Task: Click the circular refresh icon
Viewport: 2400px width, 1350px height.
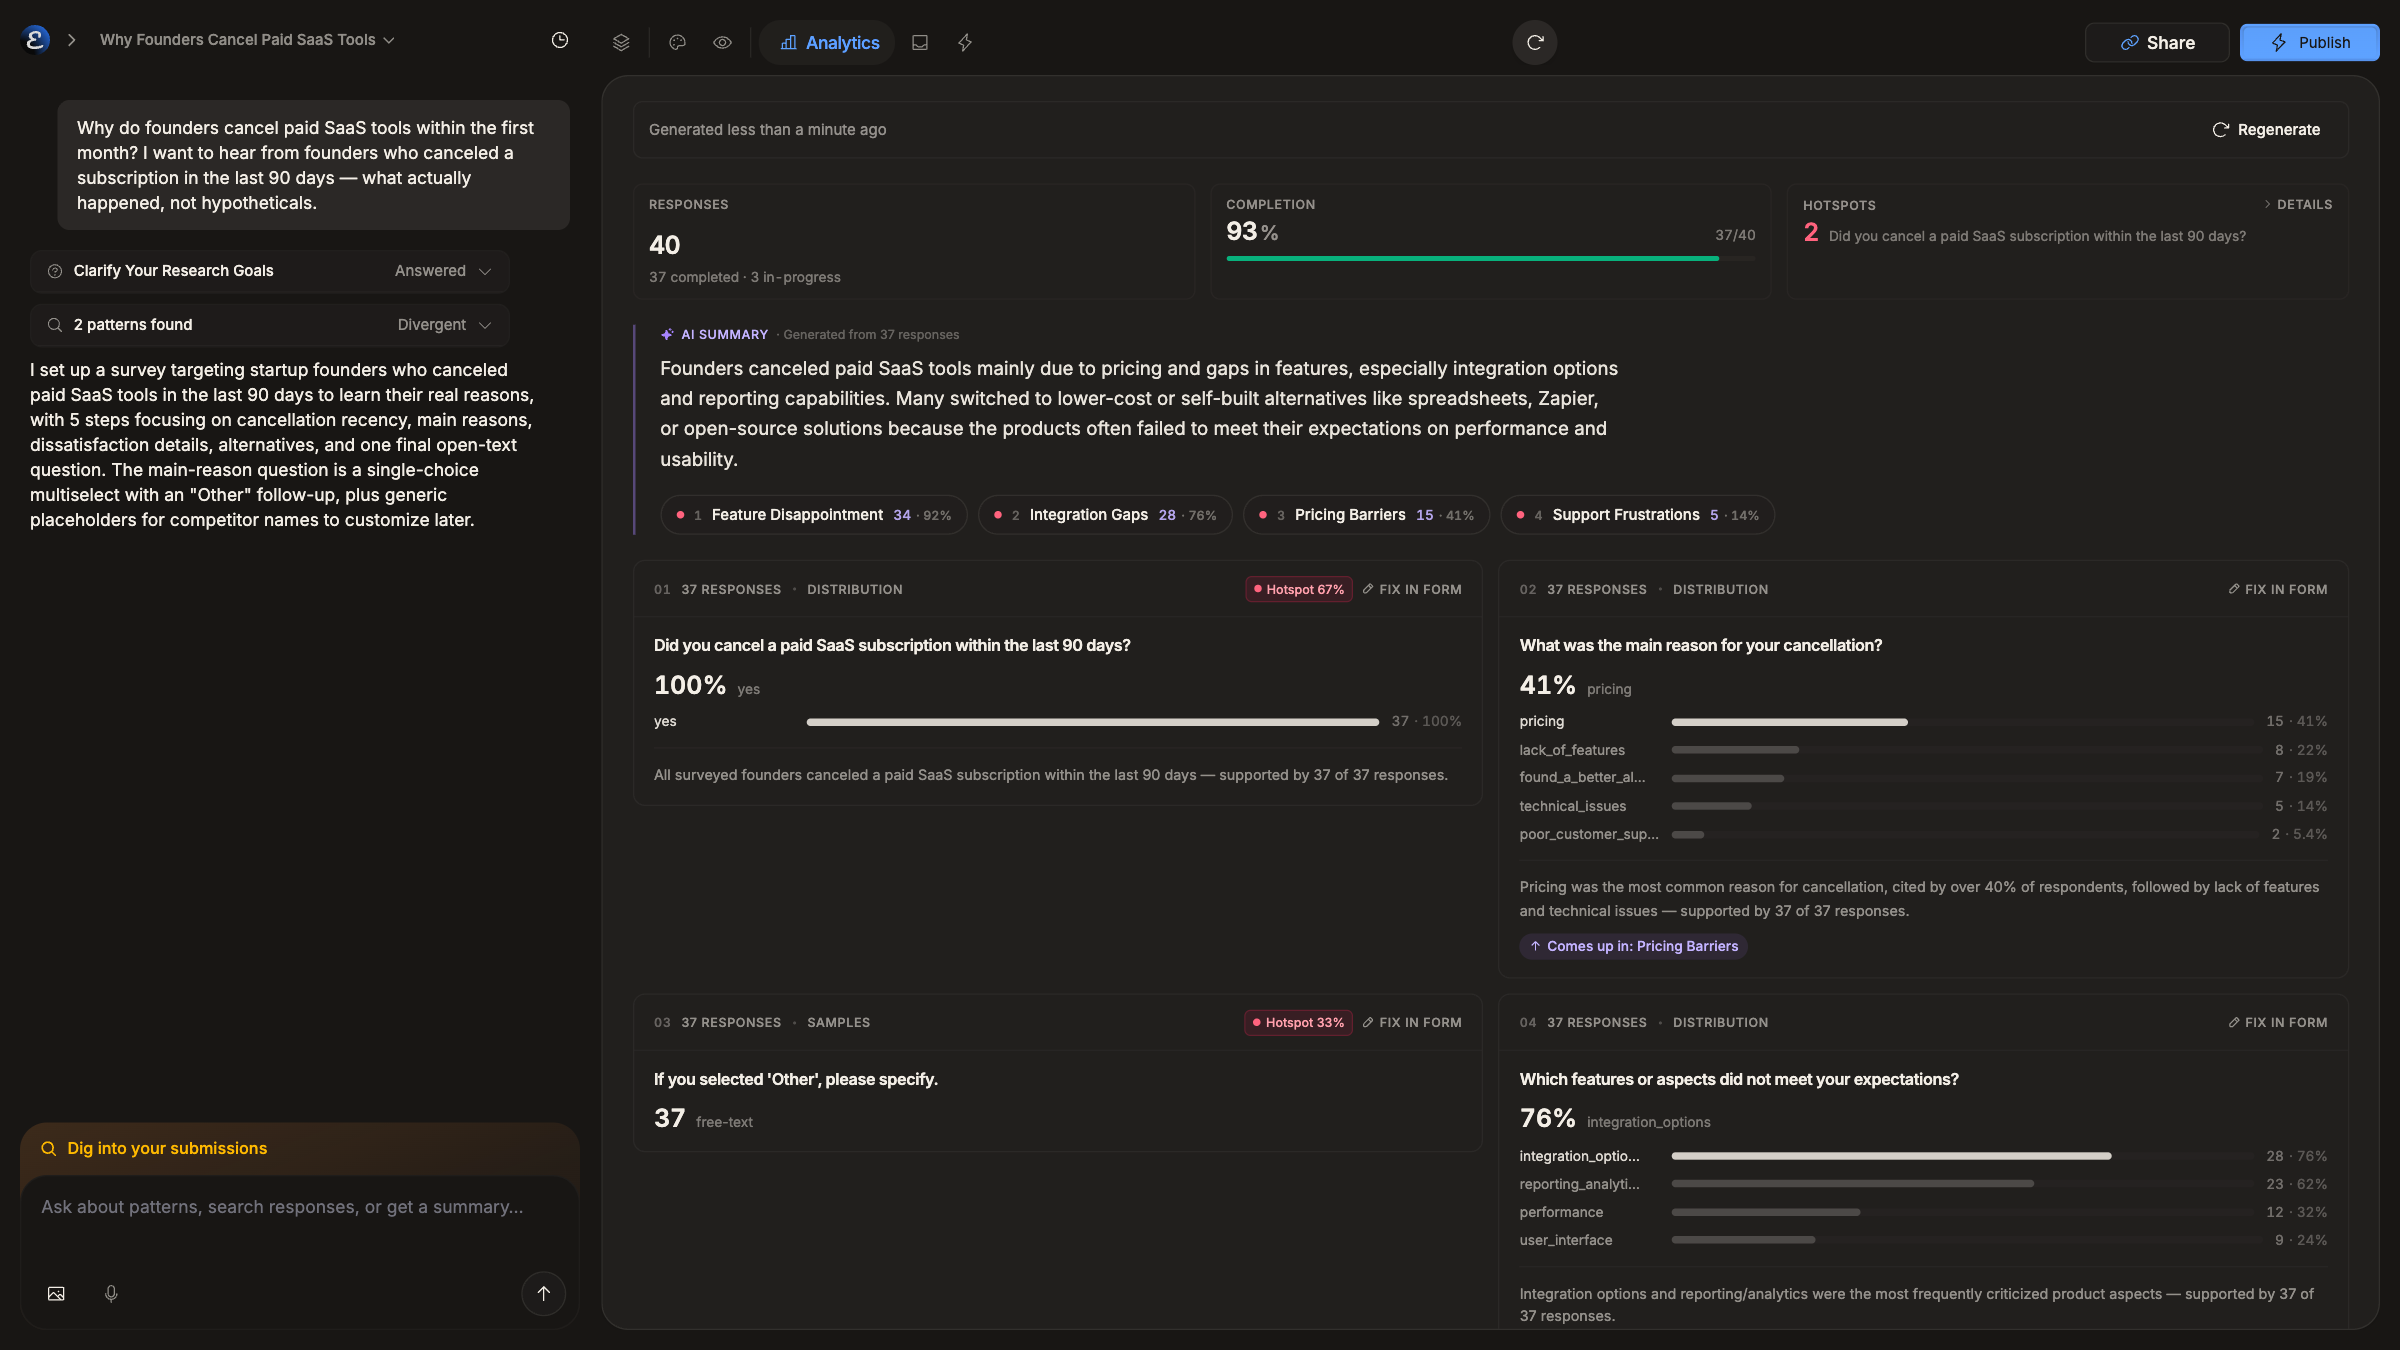Action: 1535,42
